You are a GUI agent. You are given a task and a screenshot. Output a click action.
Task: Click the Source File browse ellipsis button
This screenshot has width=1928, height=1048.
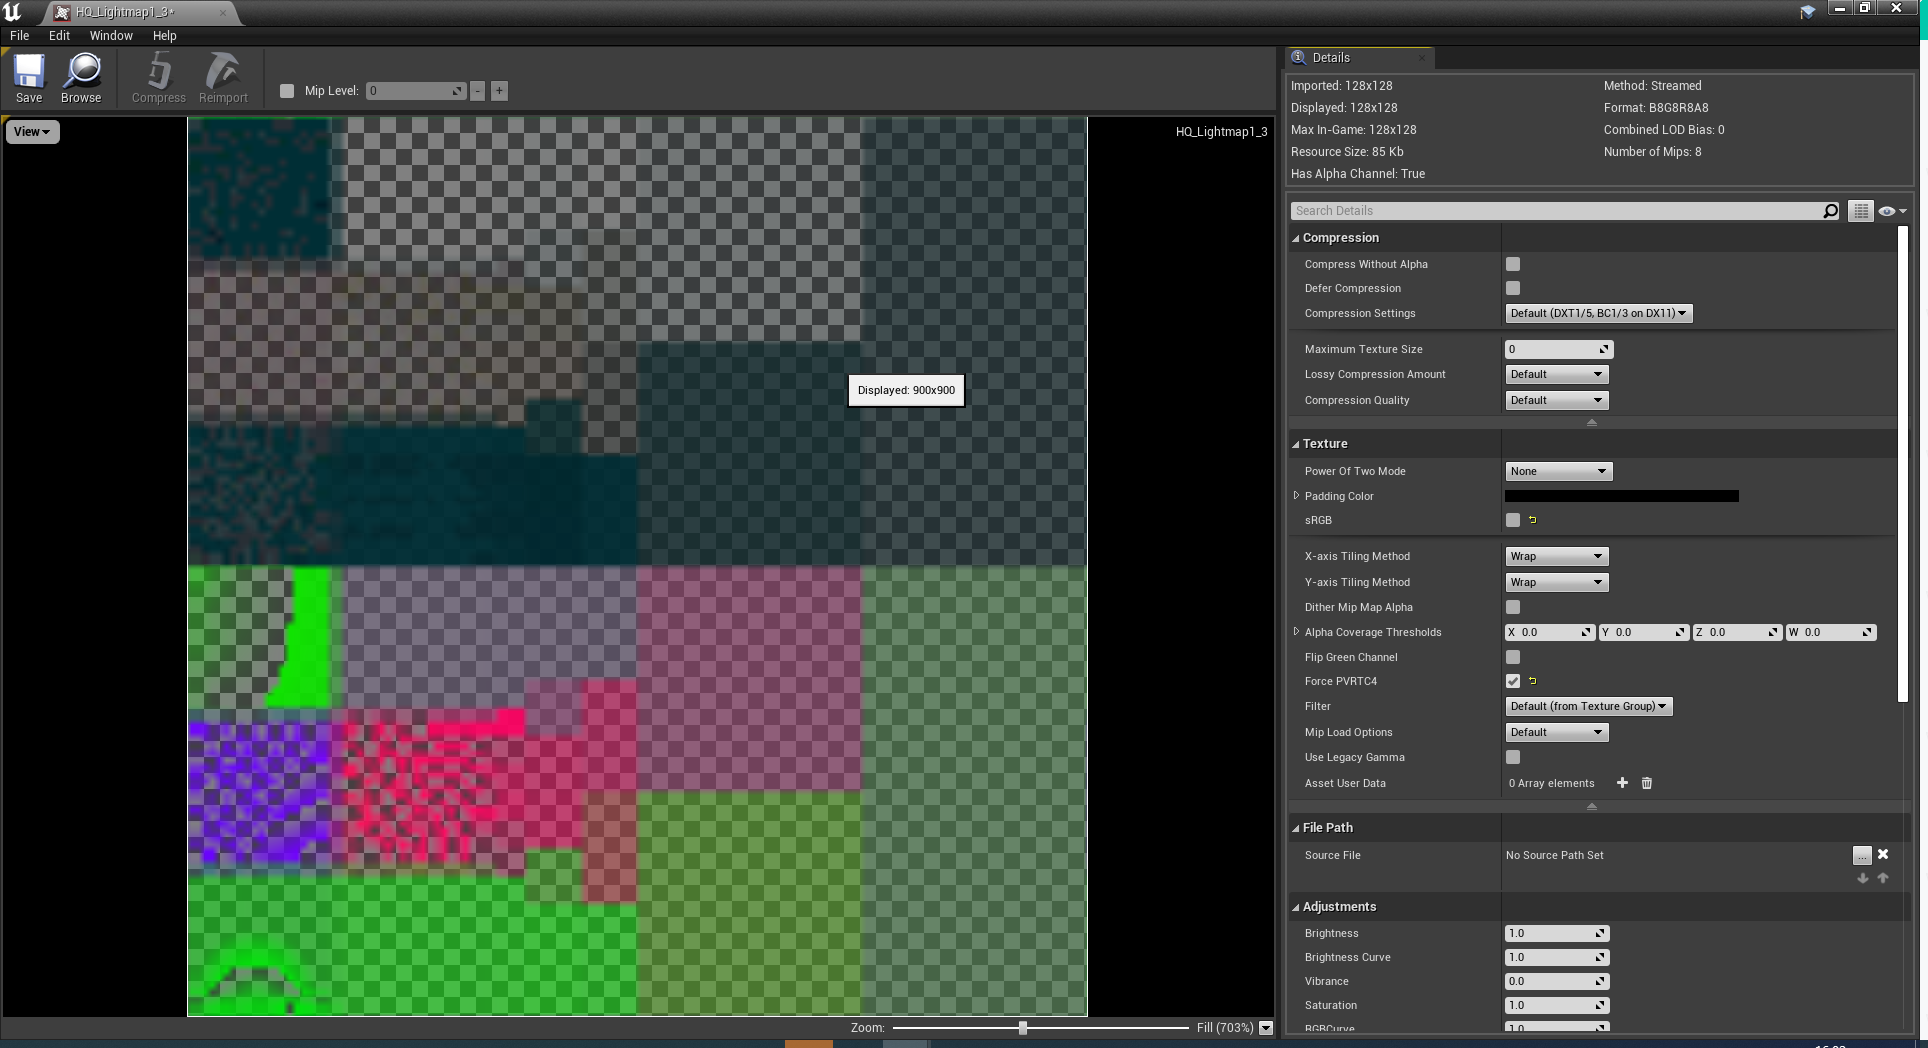click(1862, 855)
